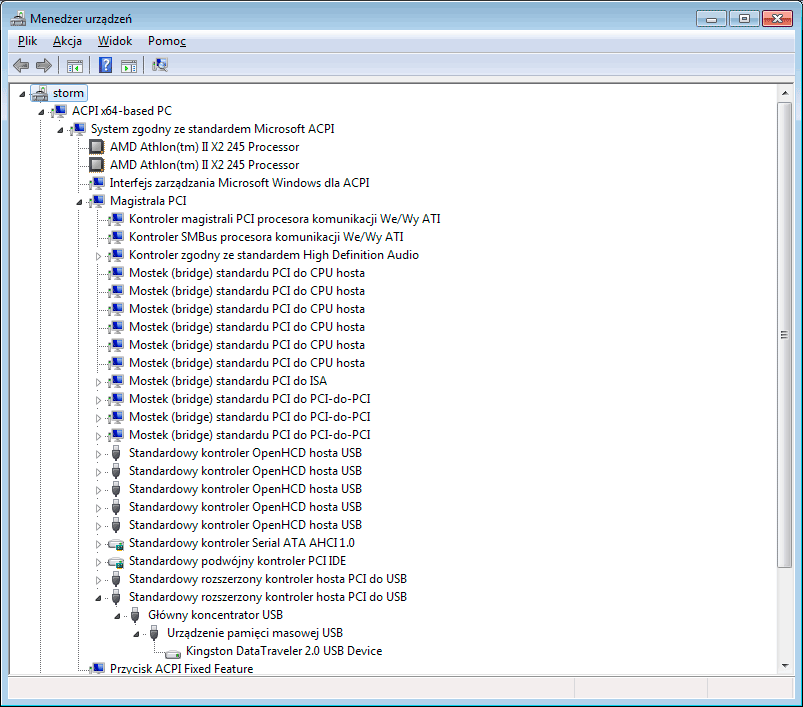The height and width of the screenshot is (707, 803).
Task: Collapse Urządzenie pamięci masowej USB node
Action: (136, 634)
